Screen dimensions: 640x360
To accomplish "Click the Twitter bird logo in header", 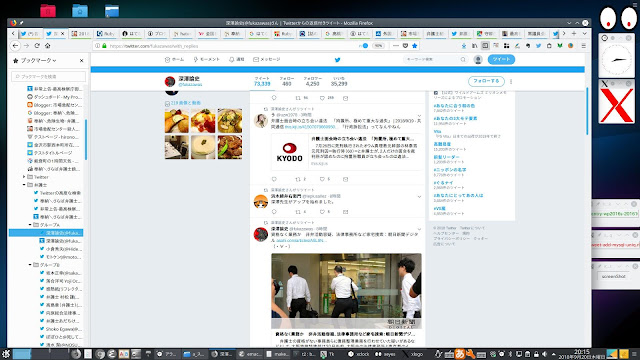I will click(x=337, y=60).
